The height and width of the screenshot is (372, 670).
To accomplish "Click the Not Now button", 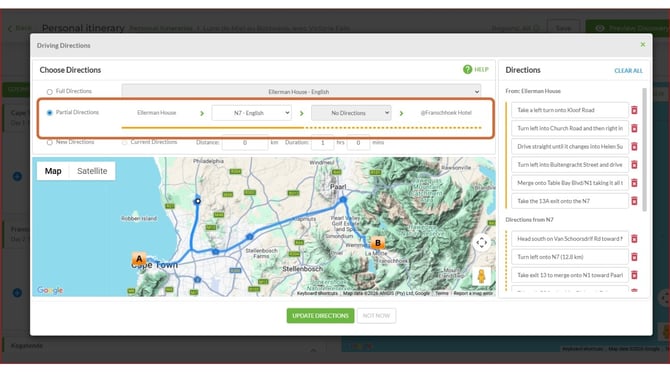I will 376,316.
